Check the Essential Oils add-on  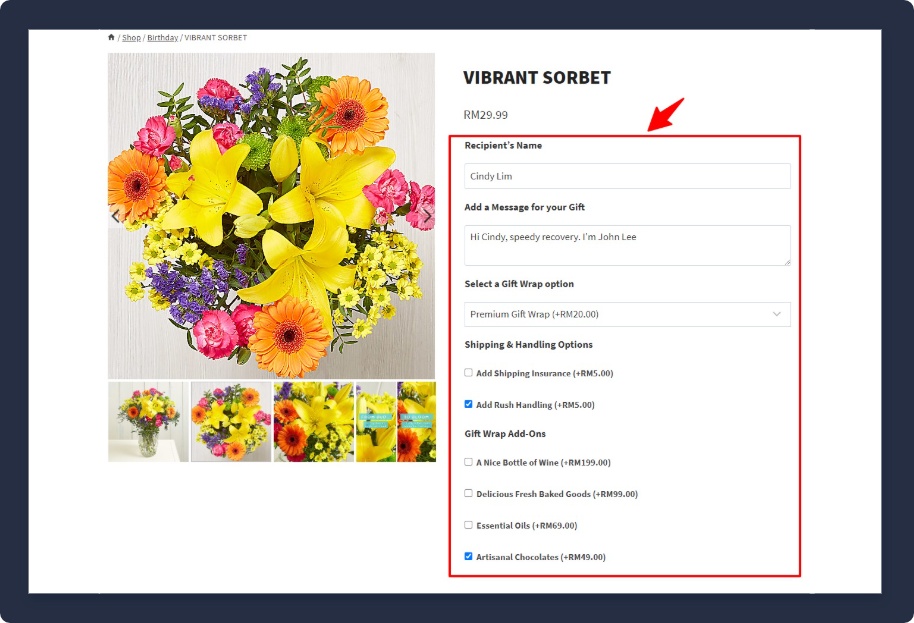point(468,525)
